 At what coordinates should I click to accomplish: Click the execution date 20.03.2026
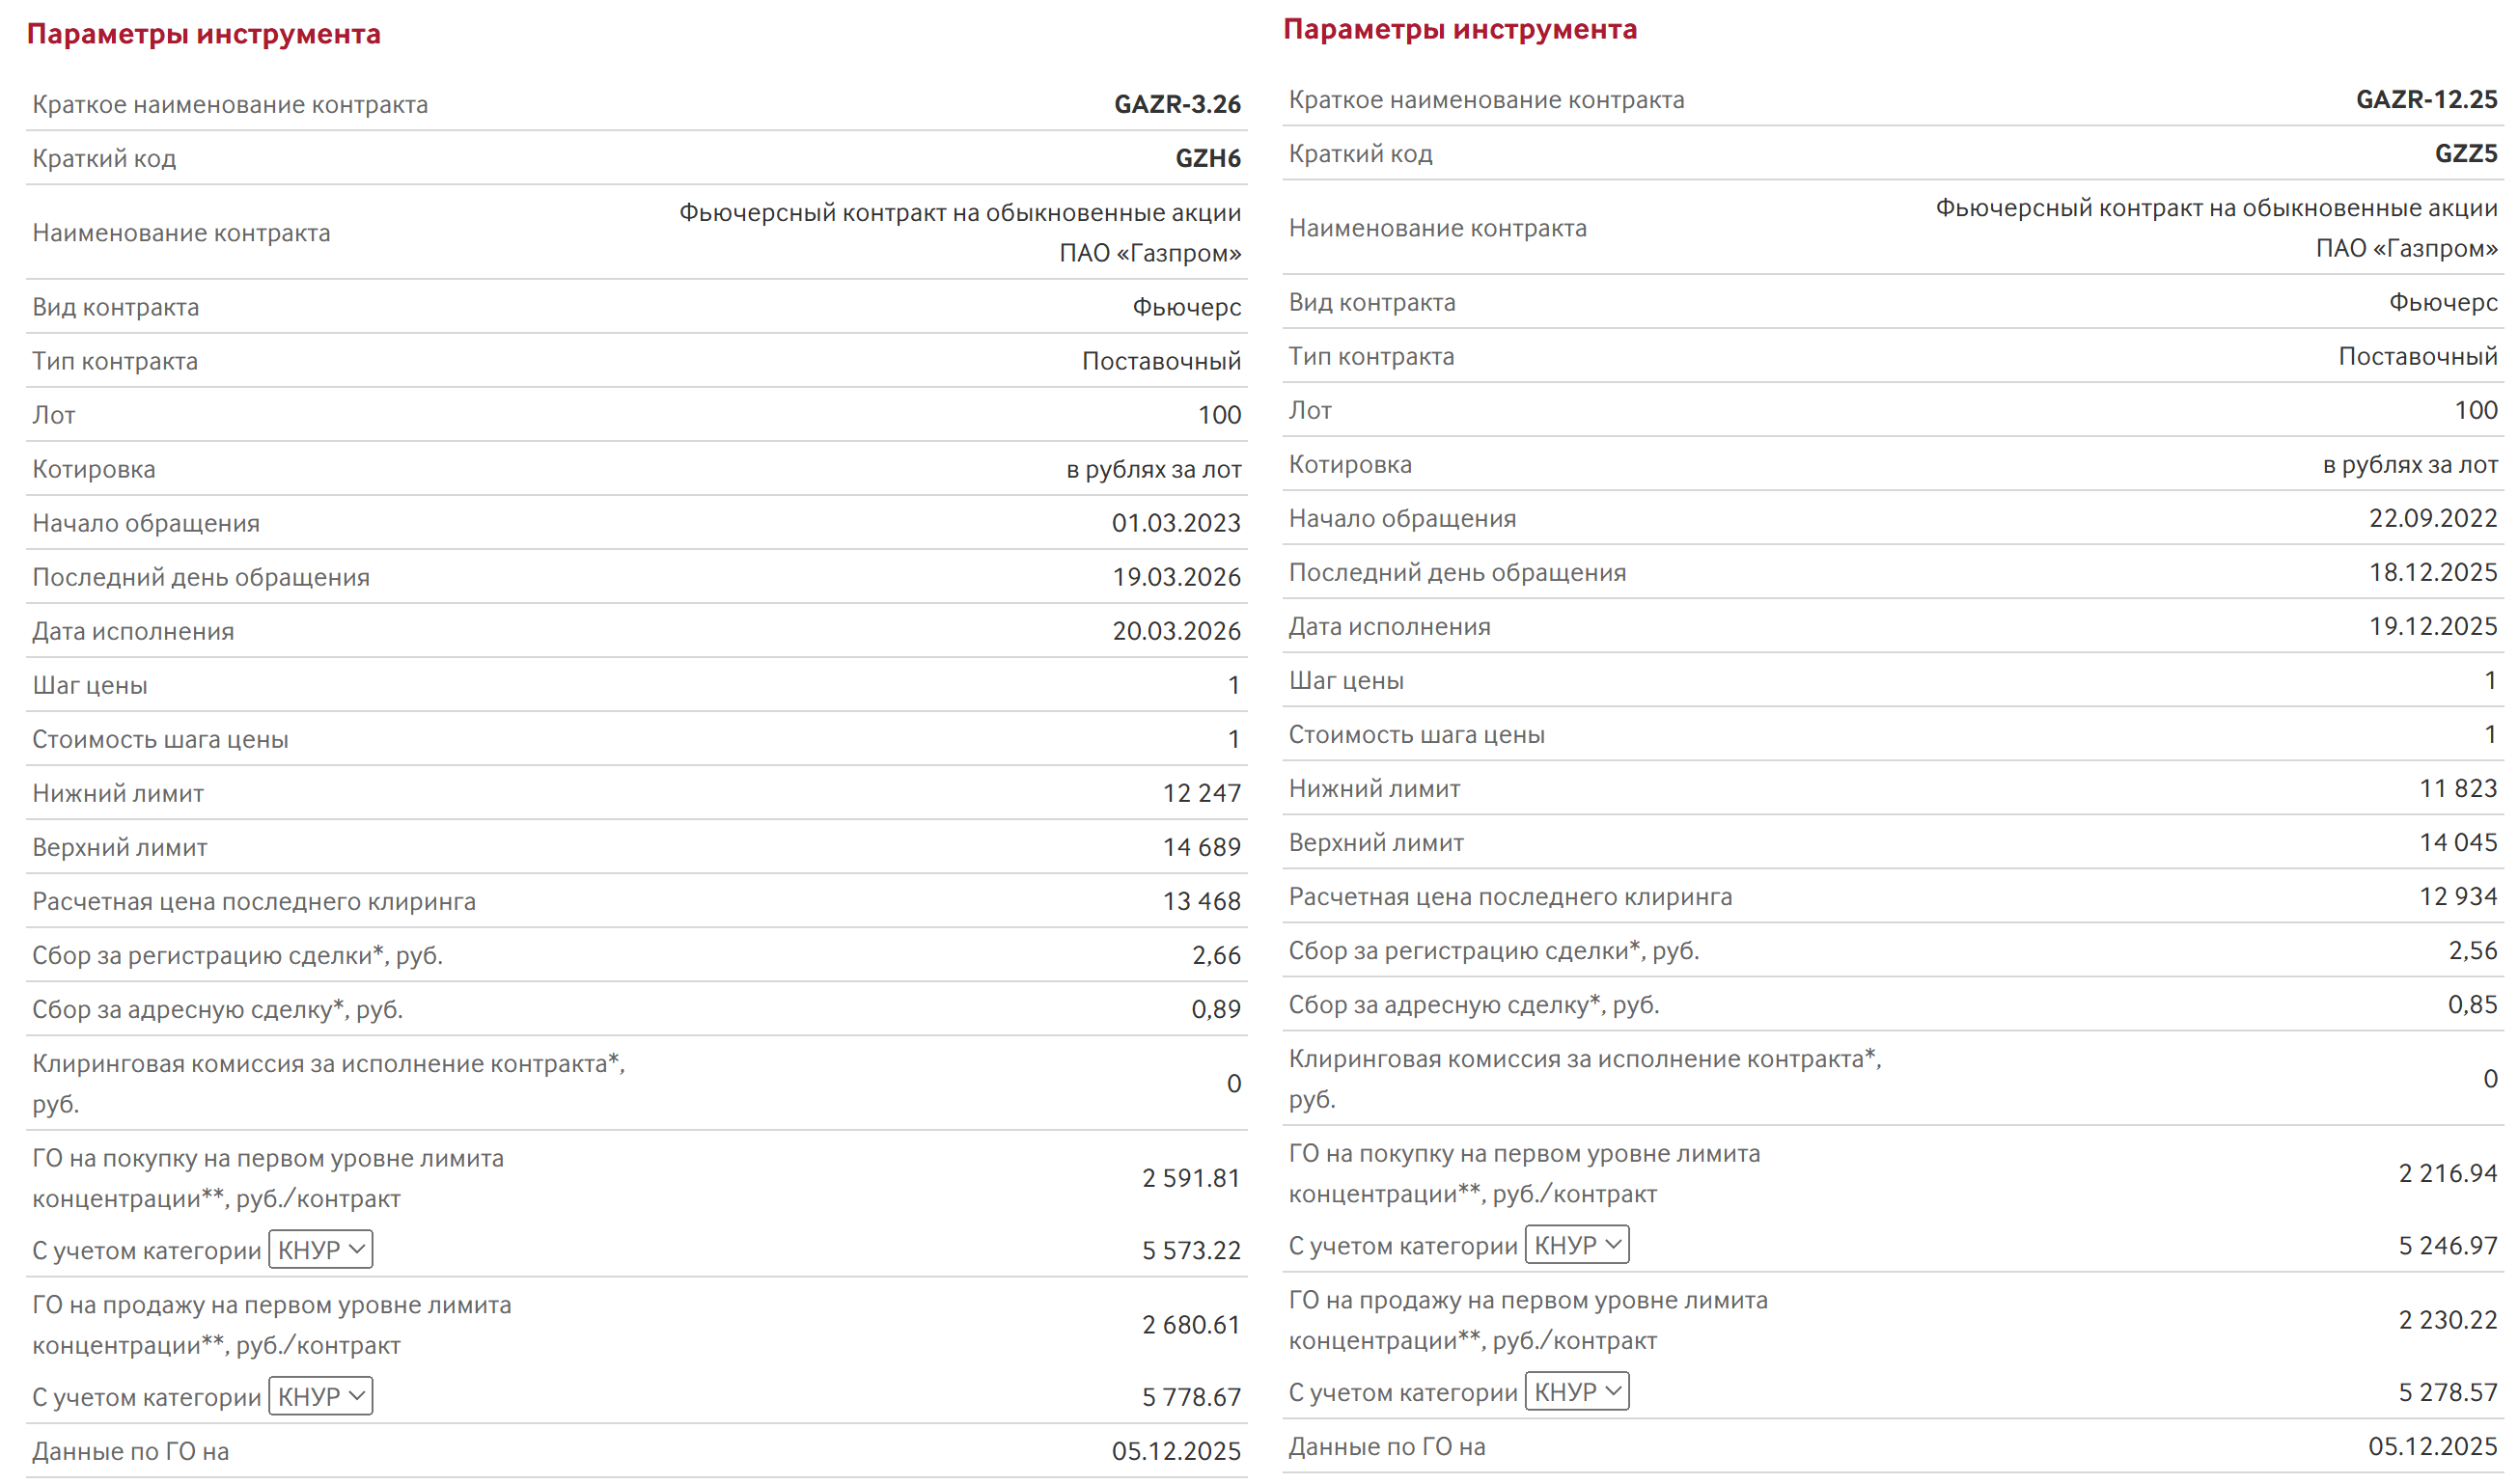(x=1176, y=631)
